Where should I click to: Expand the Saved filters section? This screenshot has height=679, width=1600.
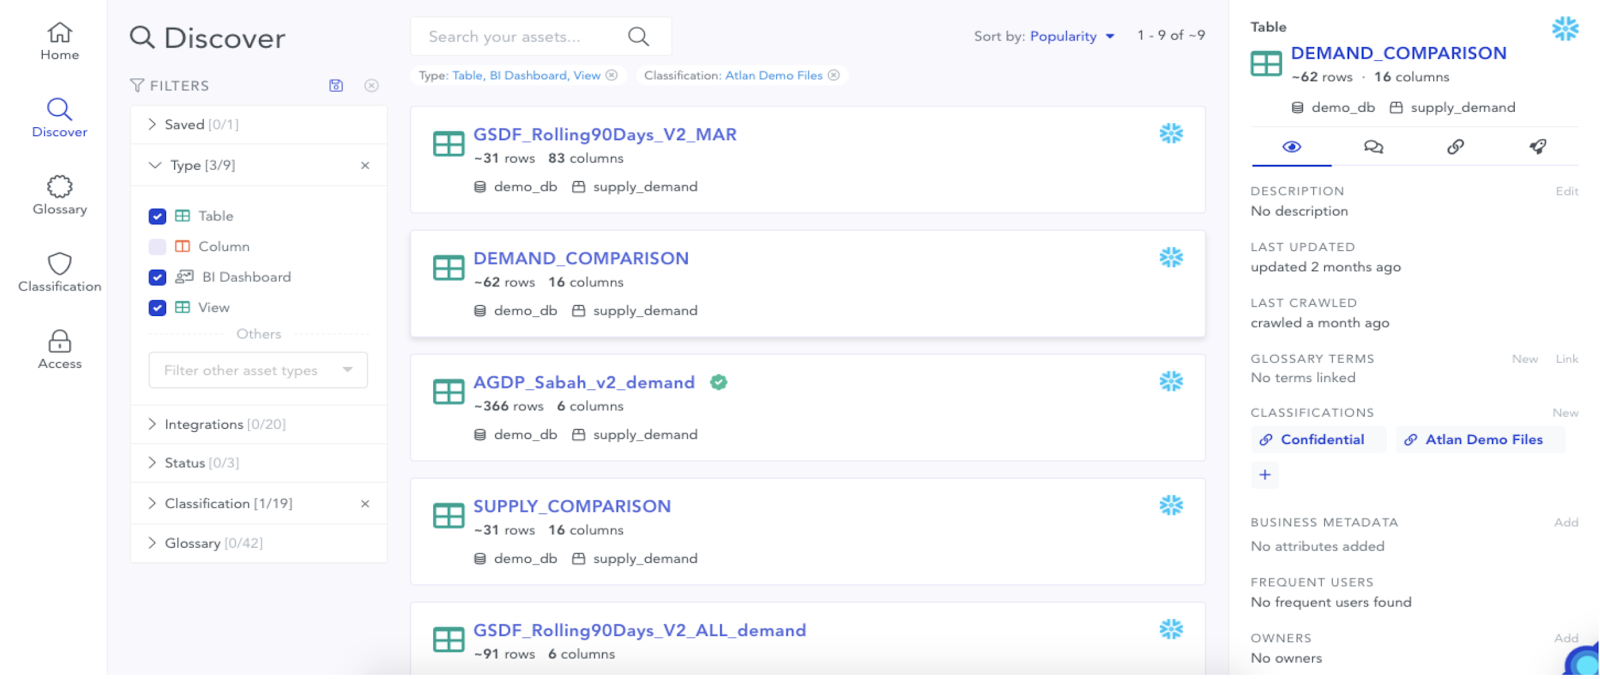258,125
